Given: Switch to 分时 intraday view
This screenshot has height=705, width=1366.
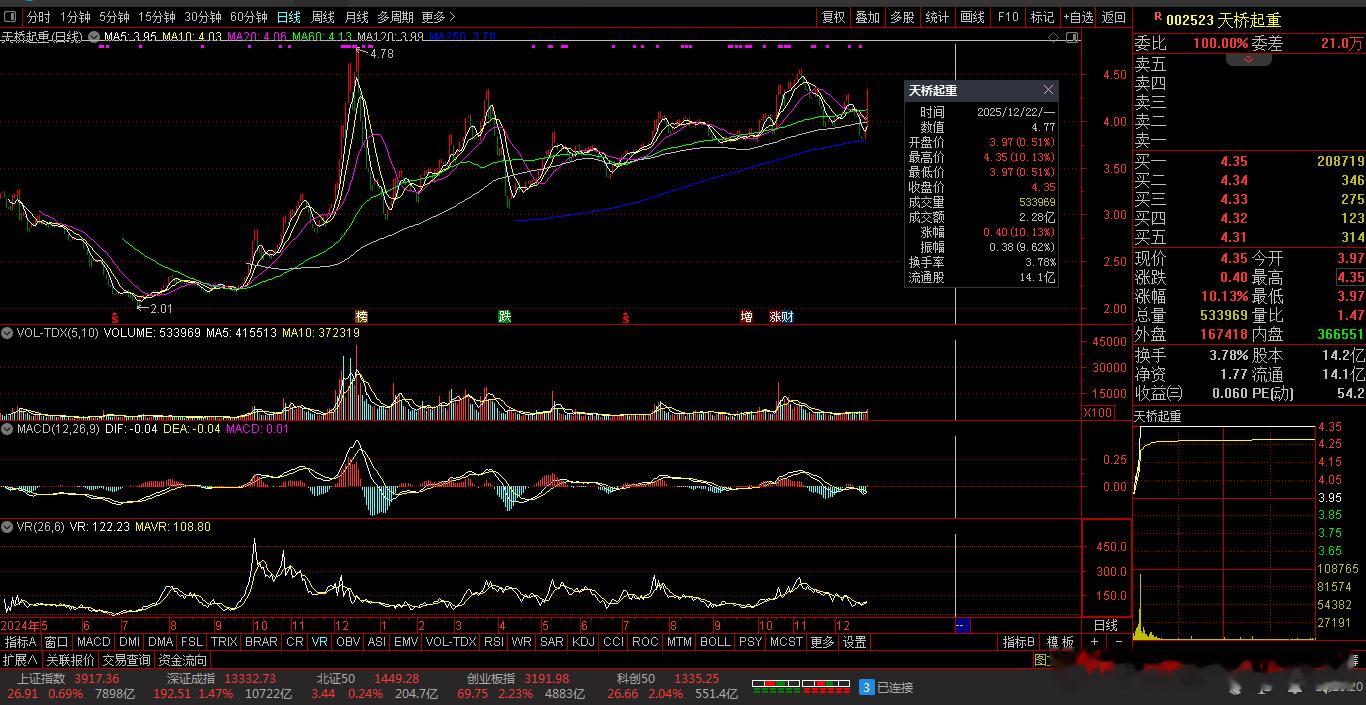Looking at the screenshot, I should tap(38, 17).
